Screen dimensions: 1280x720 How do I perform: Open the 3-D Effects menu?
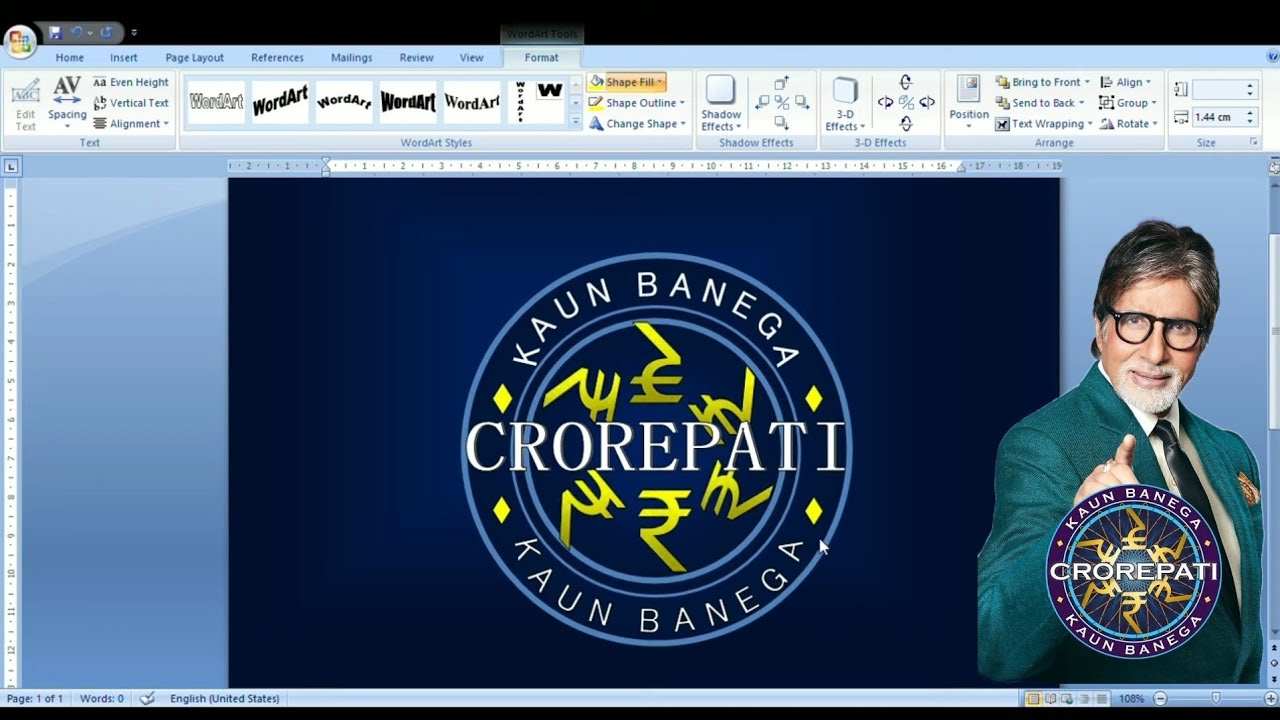click(x=845, y=104)
